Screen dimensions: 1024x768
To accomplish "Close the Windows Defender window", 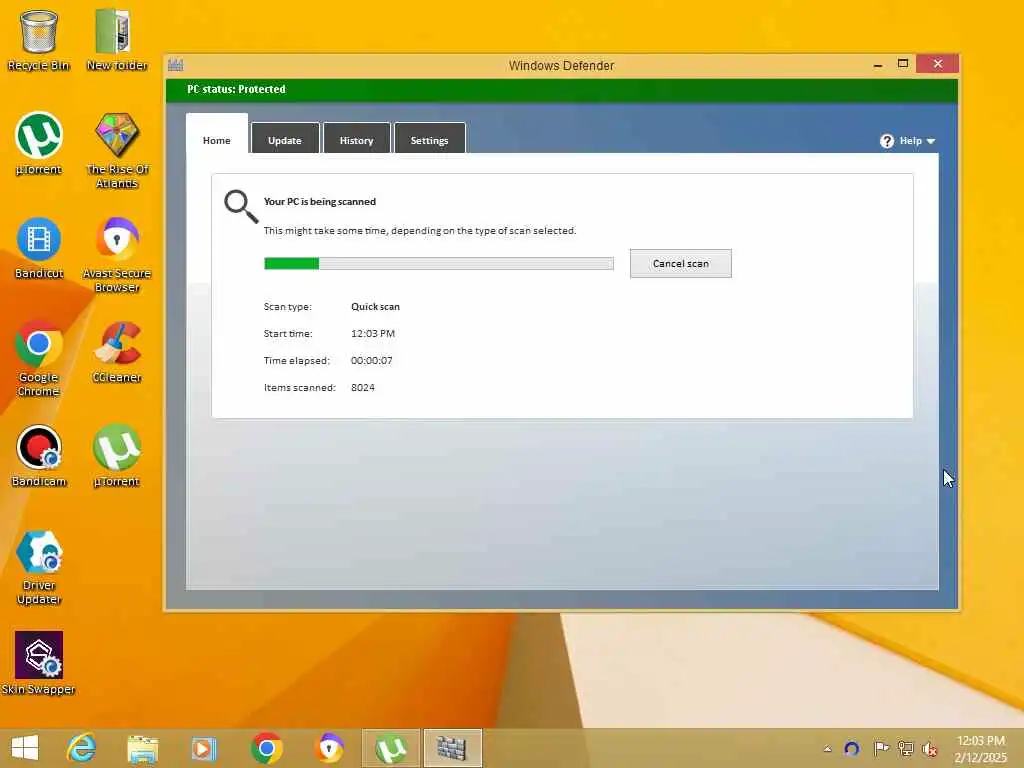I will pyautogui.click(x=938, y=63).
